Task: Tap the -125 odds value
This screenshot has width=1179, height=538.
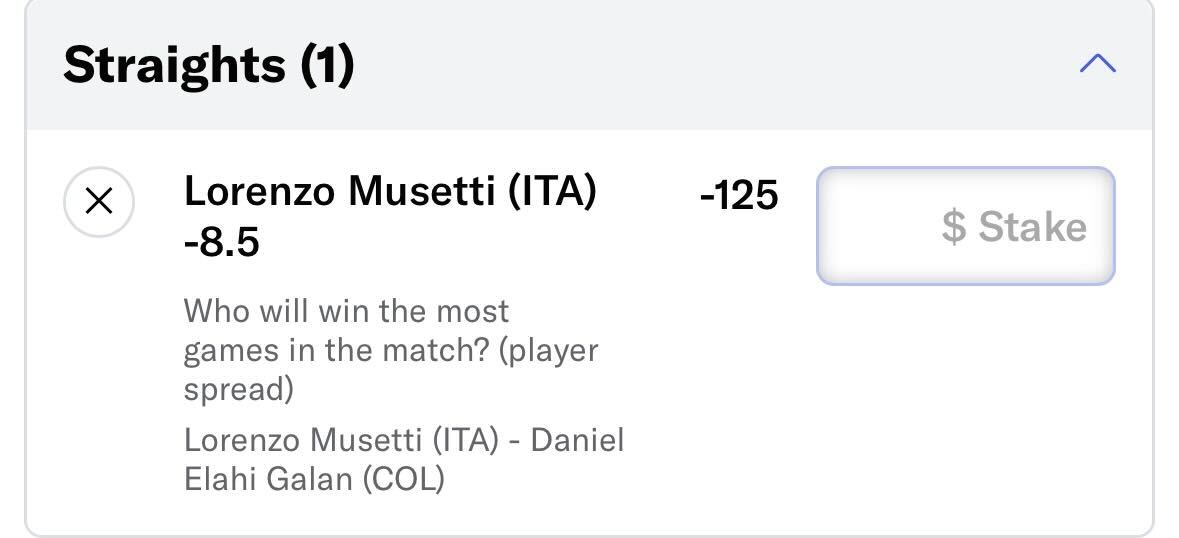Action: click(x=738, y=196)
